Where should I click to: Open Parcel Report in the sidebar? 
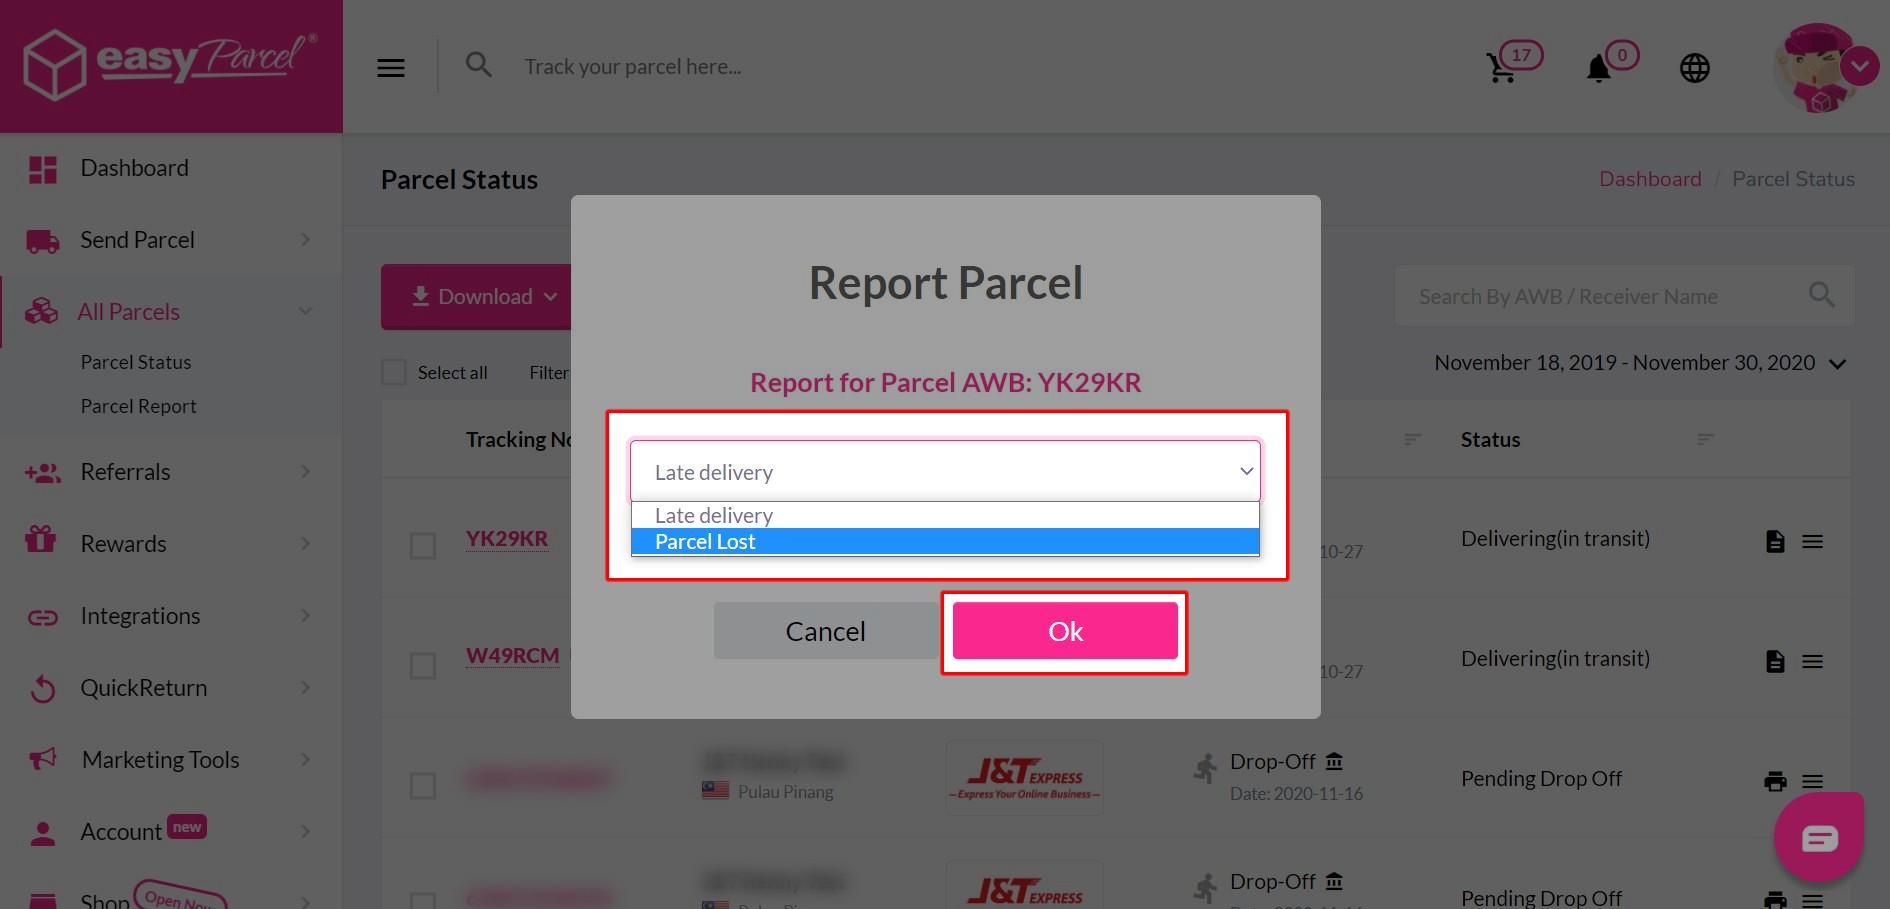138,406
